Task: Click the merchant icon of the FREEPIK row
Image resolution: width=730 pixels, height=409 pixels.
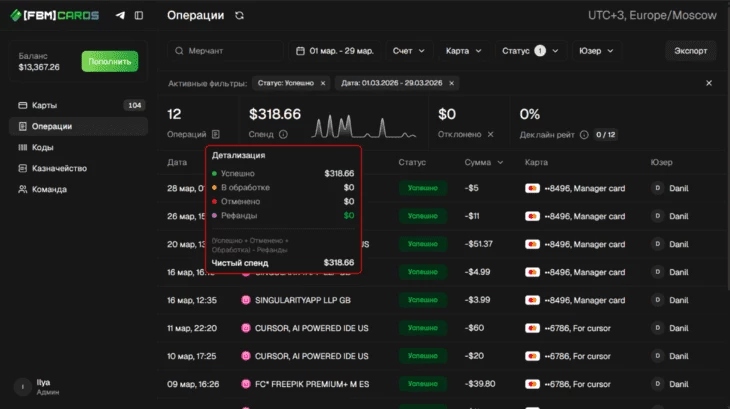Action: click(246, 382)
